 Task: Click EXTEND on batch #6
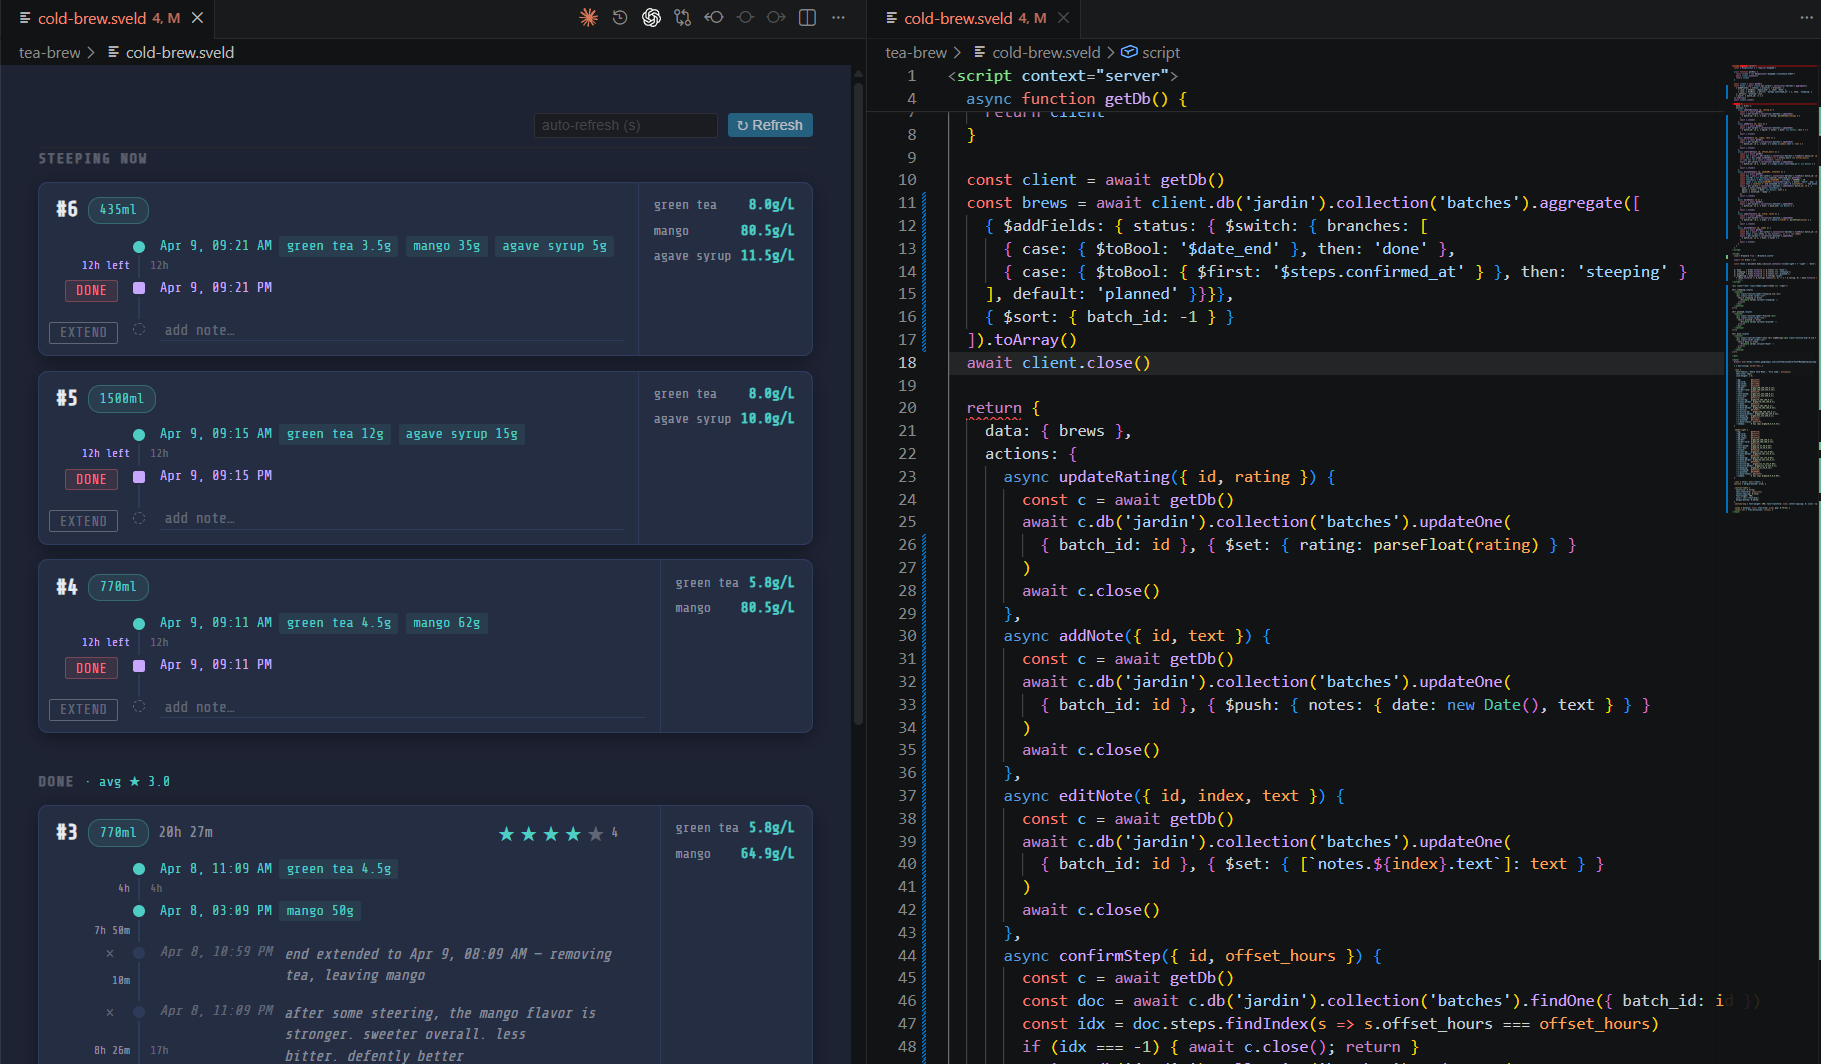click(83, 332)
